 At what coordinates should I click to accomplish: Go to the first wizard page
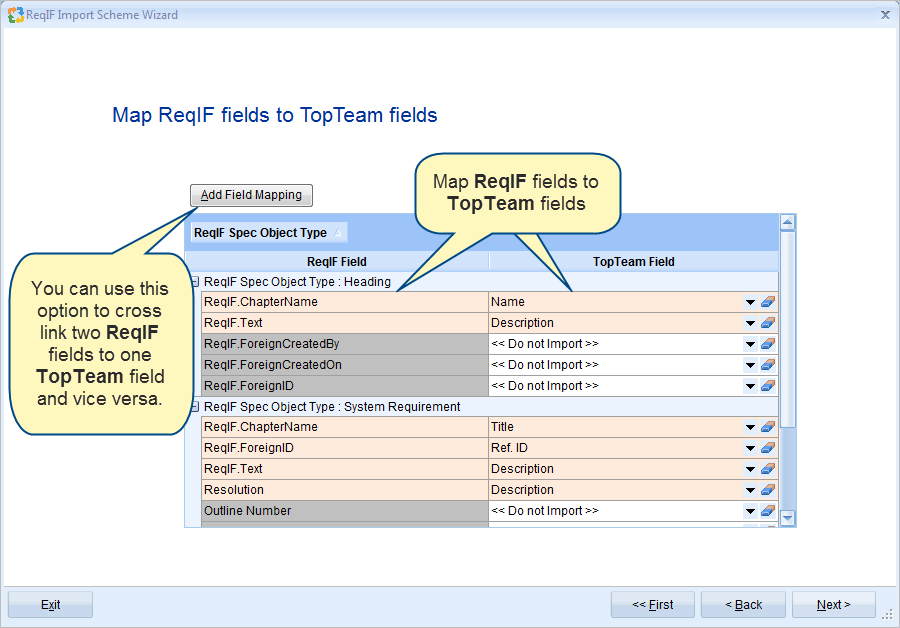click(x=653, y=604)
